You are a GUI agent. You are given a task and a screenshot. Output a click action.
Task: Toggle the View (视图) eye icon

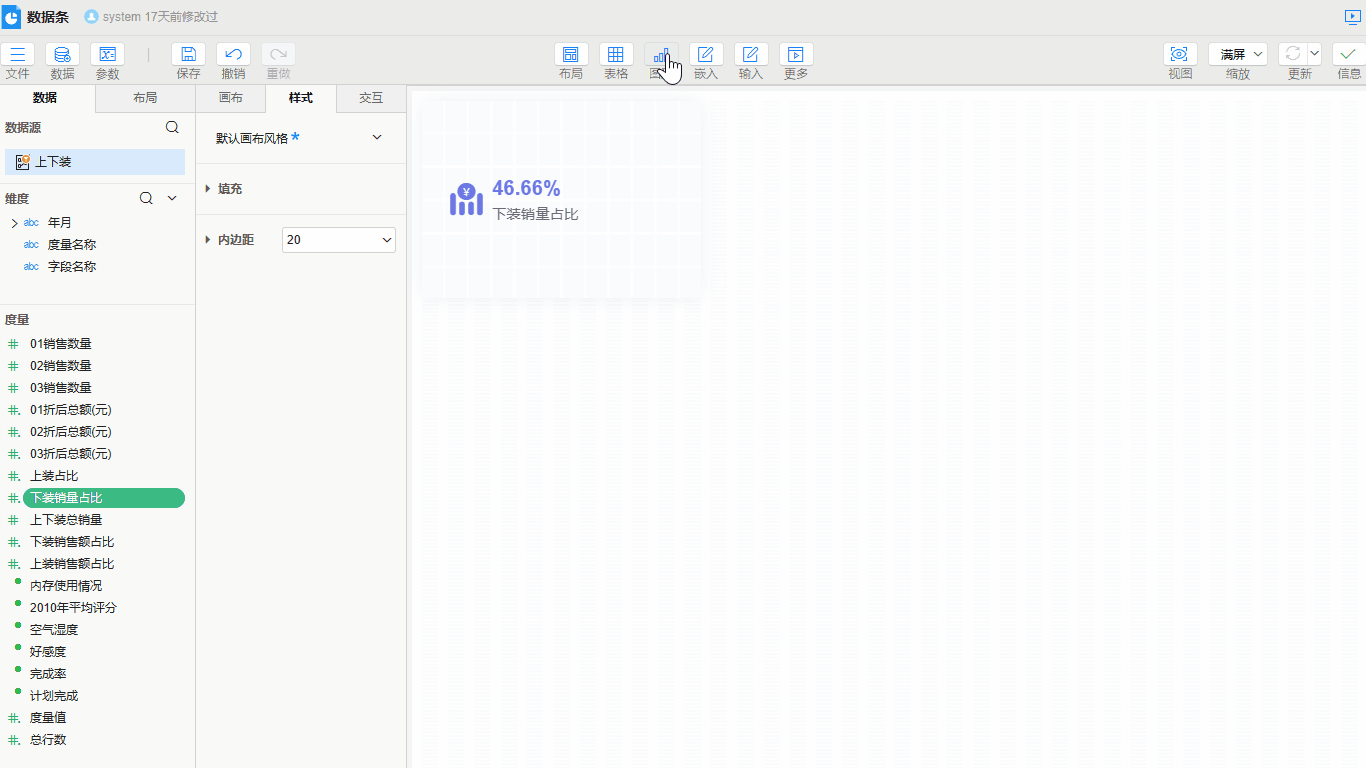click(1180, 55)
